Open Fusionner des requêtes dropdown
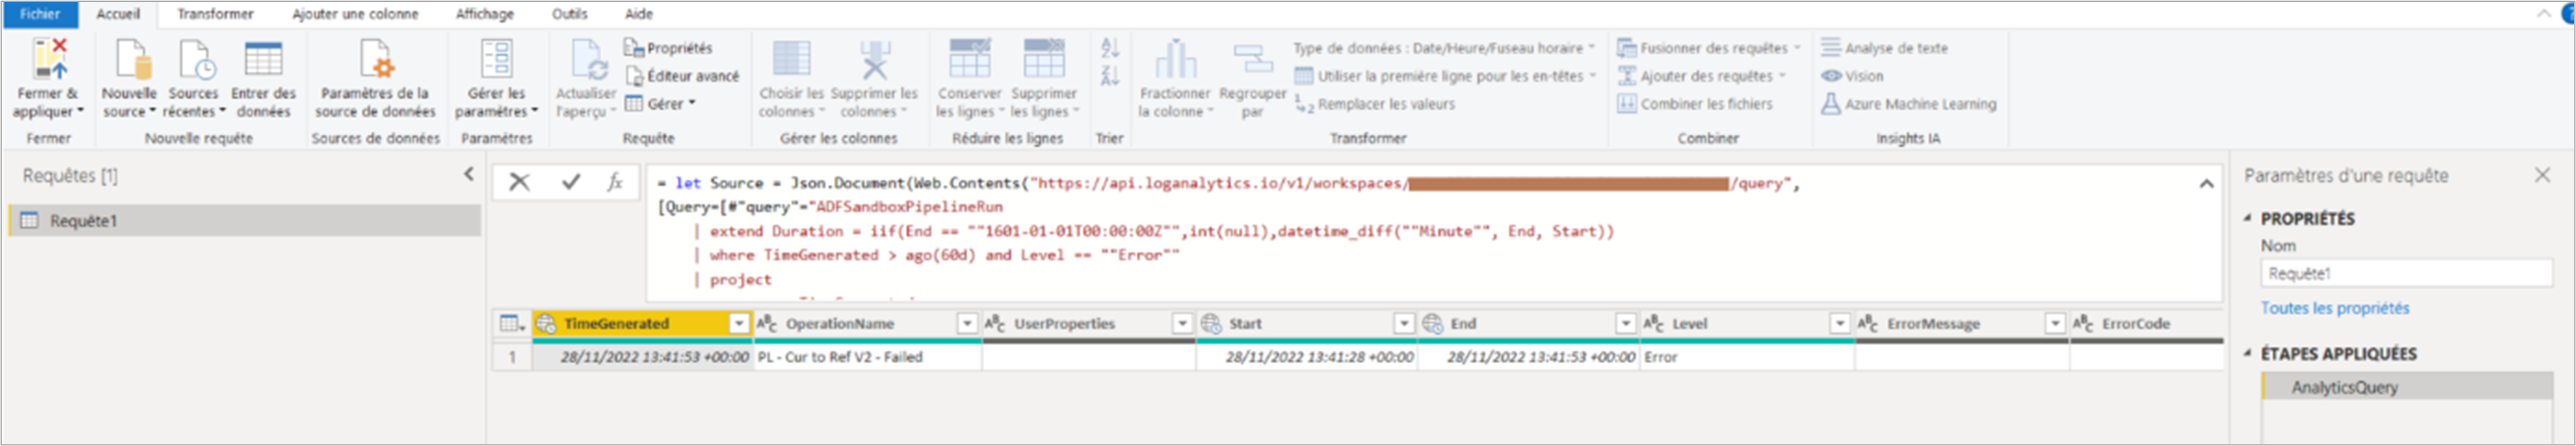 (1709, 48)
